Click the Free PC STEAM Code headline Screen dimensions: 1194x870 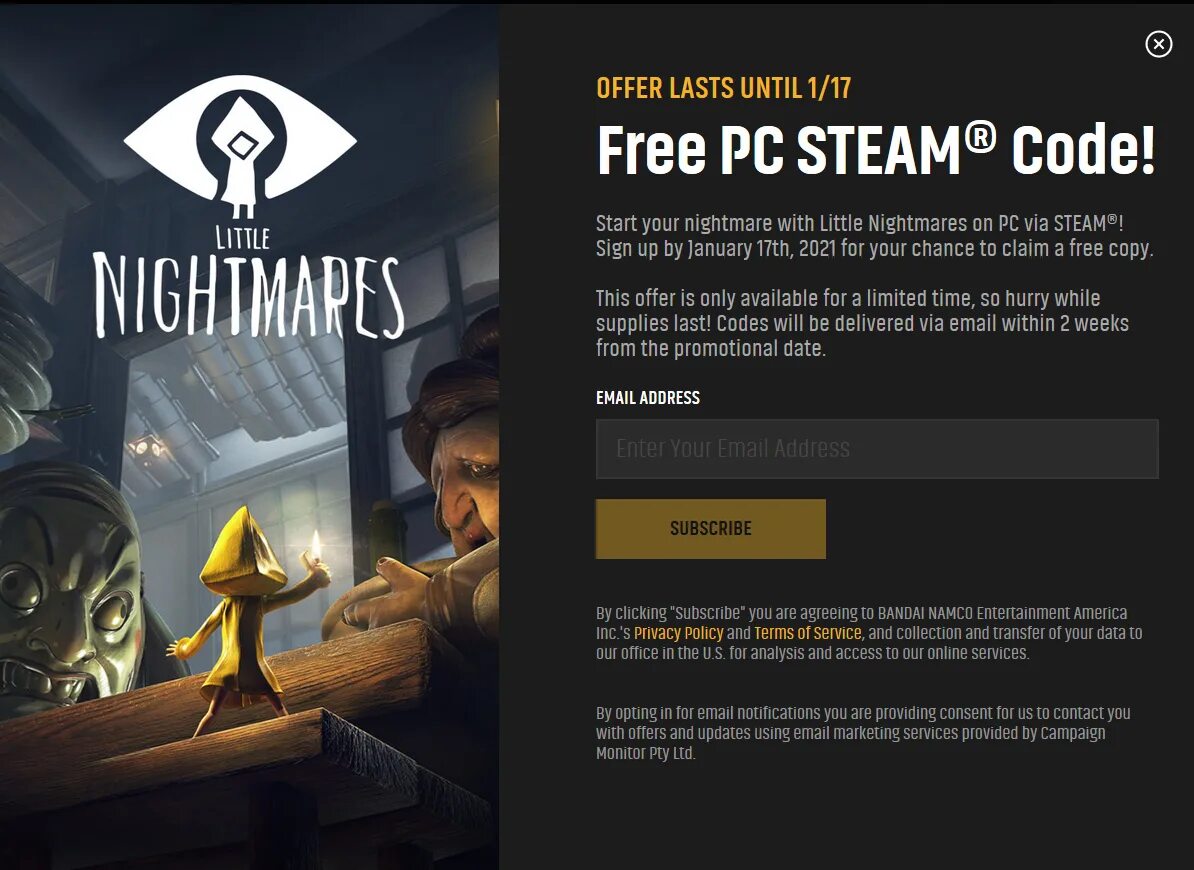tap(876, 148)
